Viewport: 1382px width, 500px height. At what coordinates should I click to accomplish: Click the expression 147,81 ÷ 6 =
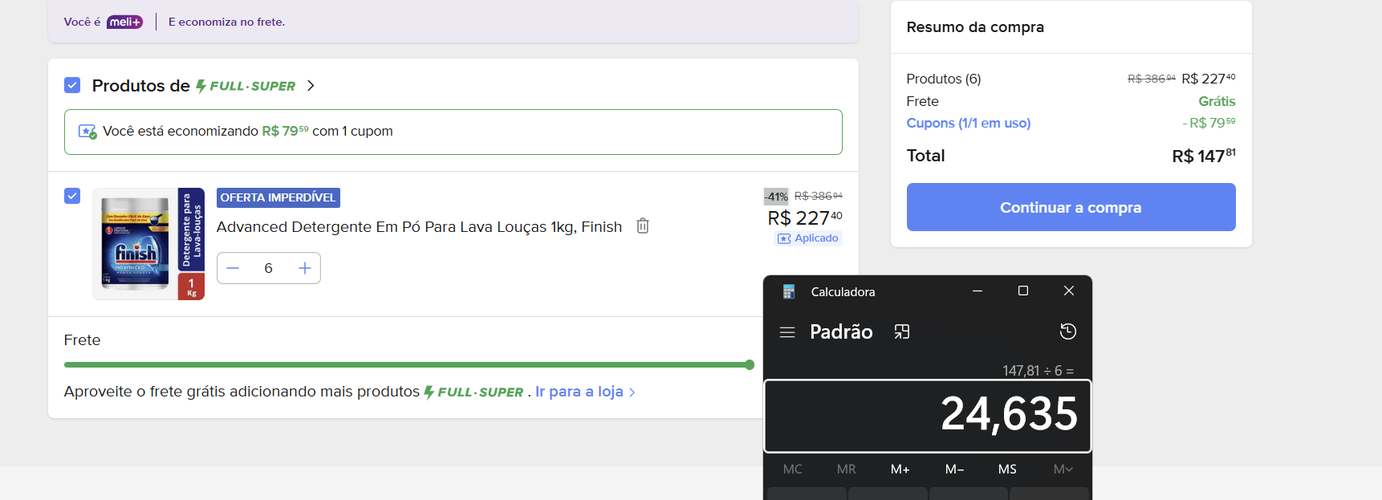[x=1038, y=370]
